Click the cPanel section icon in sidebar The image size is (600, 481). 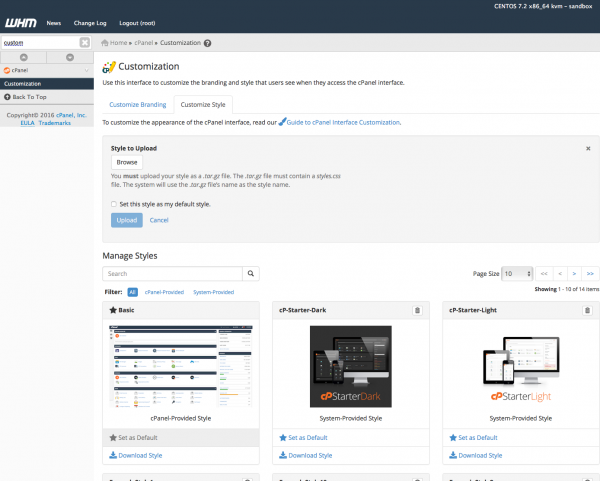tap(7, 70)
